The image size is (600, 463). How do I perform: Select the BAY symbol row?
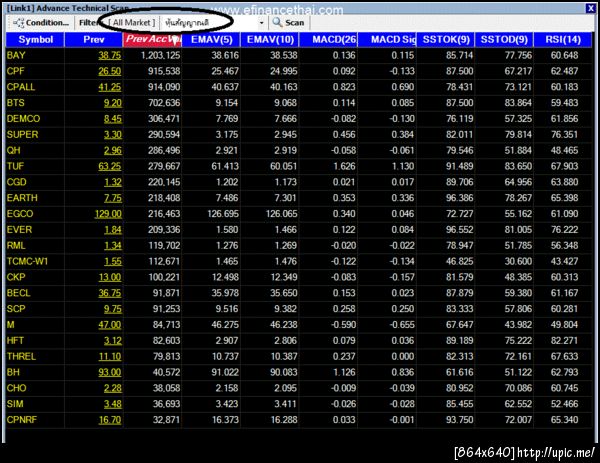click(299, 55)
